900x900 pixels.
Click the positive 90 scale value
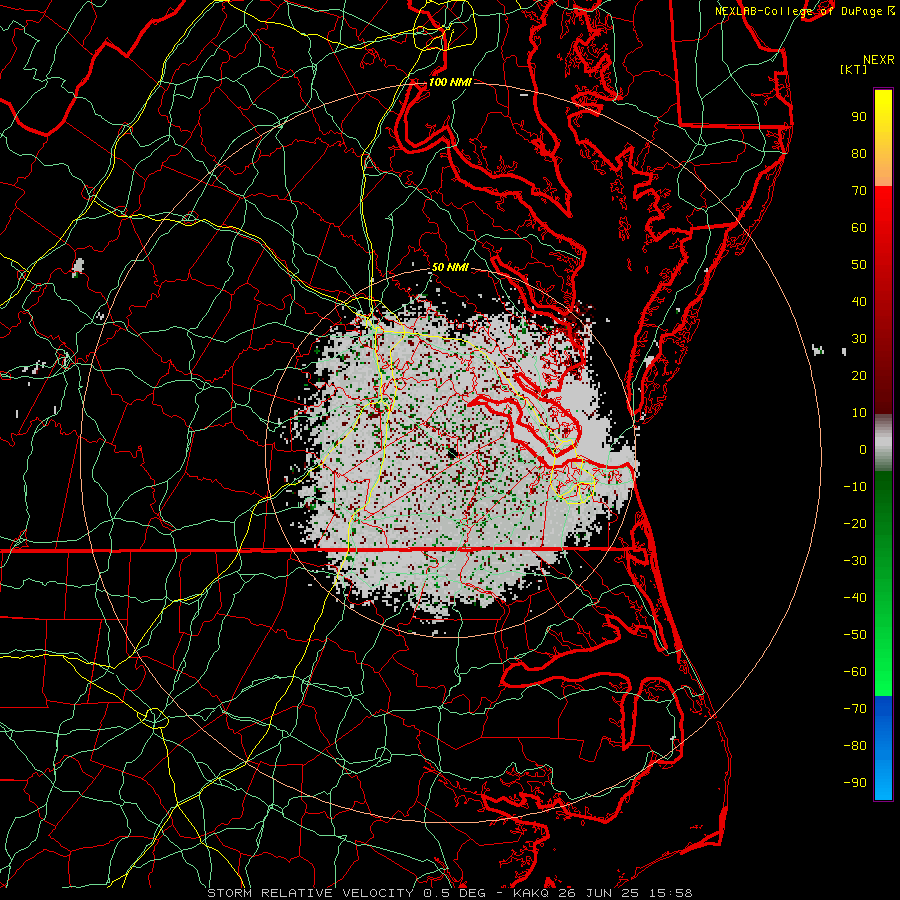pos(859,117)
